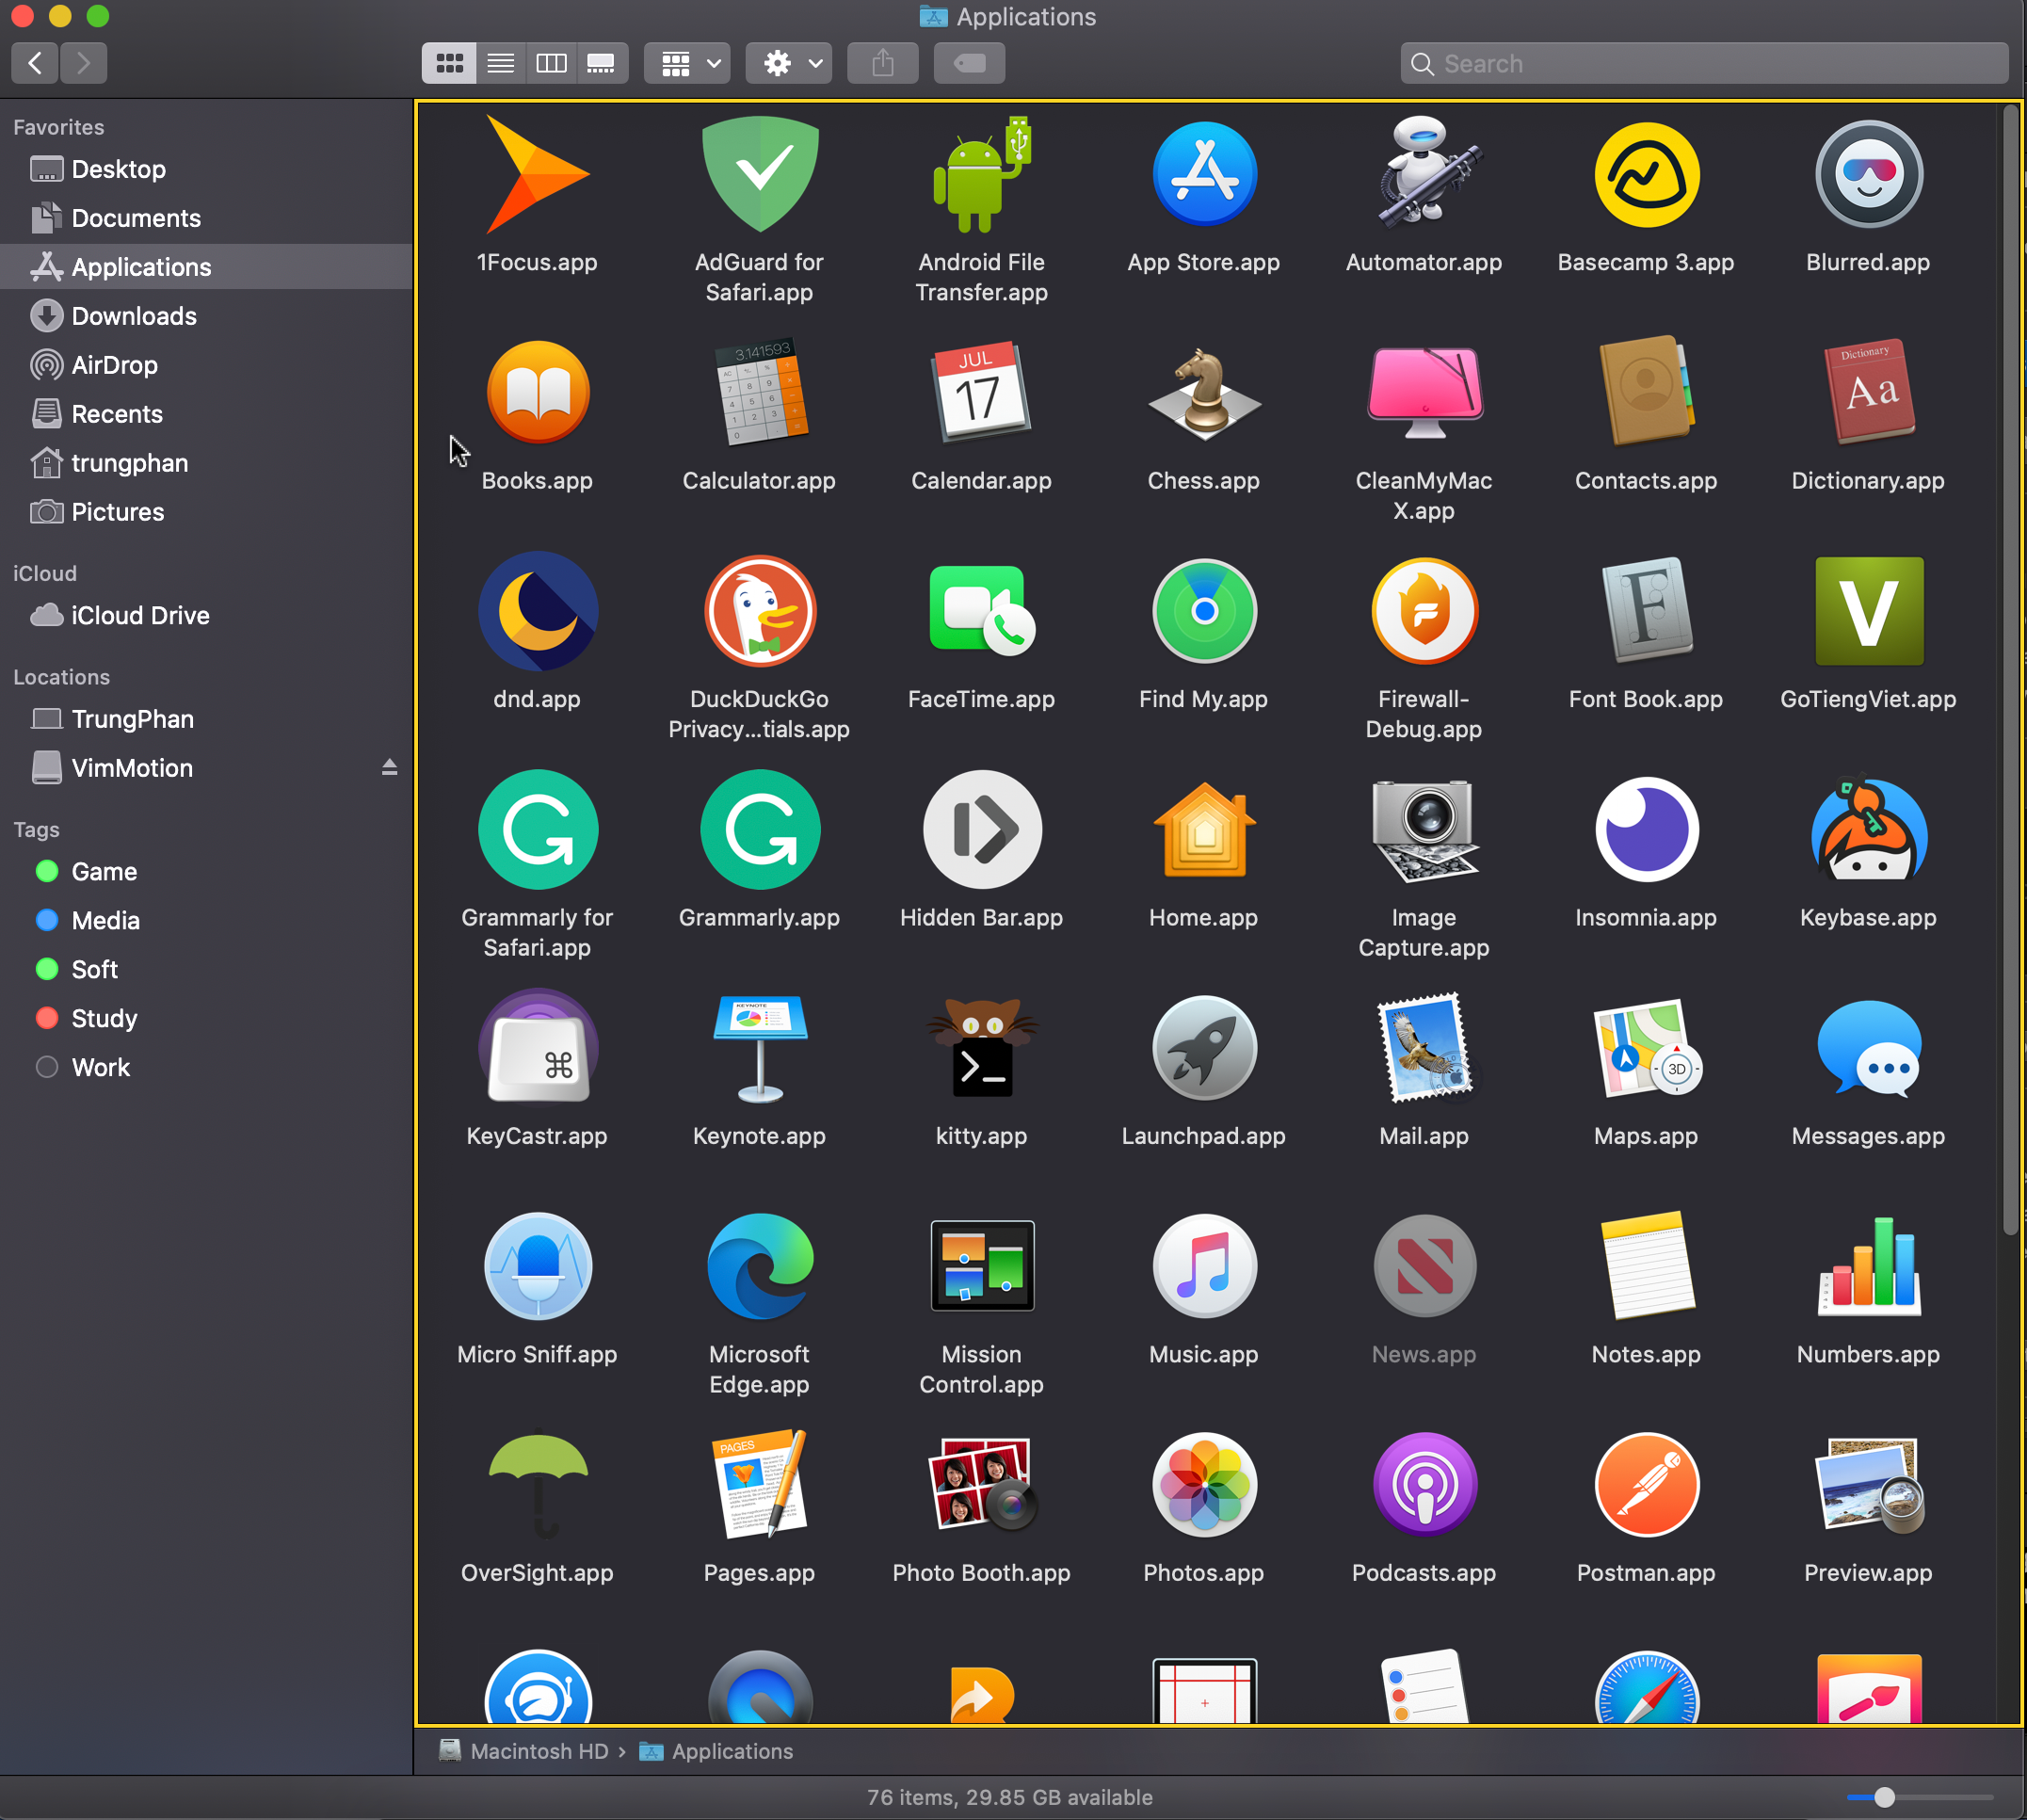
Task: Open the Automator.app robot icon
Action: 1423,175
